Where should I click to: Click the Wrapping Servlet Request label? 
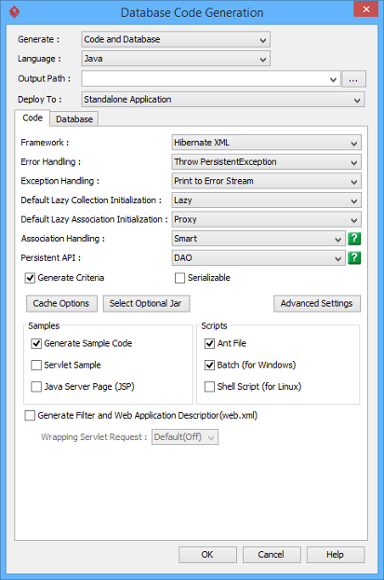(x=94, y=437)
